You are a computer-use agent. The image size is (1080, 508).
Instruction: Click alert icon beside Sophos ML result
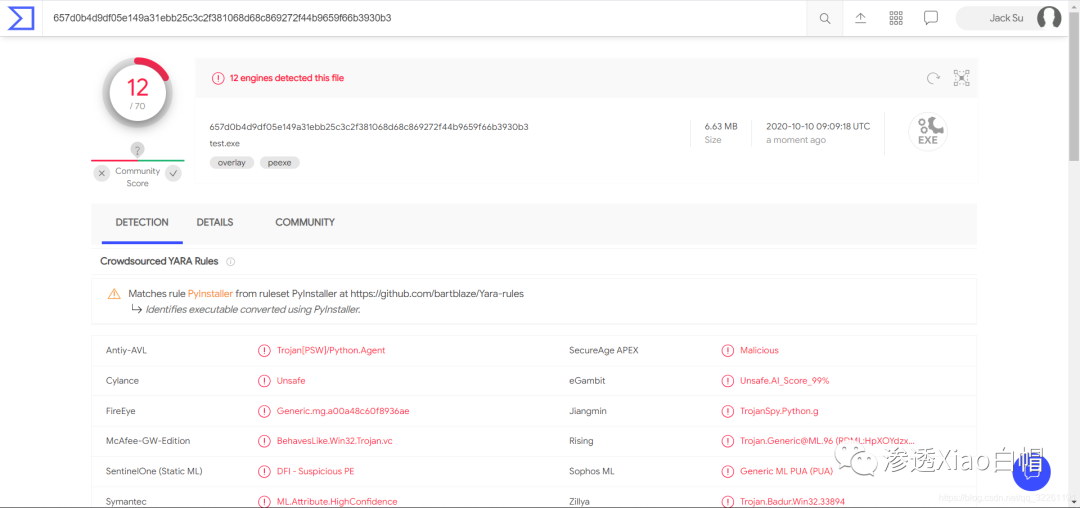pyautogui.click(x=727, y=472)
